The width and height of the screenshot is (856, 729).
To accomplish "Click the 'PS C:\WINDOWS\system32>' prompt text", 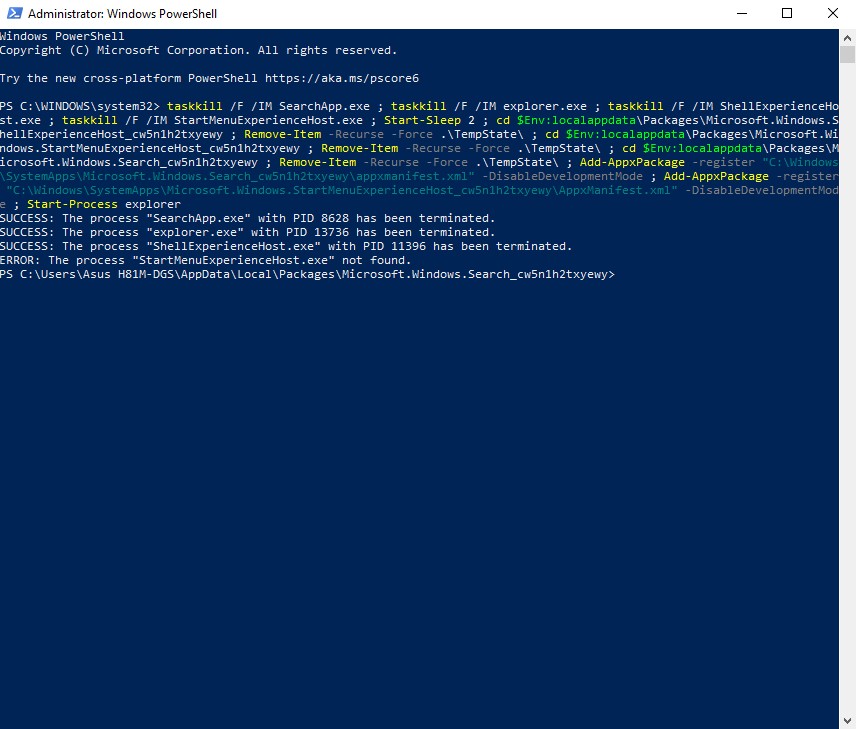I will click(x=80, y=106).
